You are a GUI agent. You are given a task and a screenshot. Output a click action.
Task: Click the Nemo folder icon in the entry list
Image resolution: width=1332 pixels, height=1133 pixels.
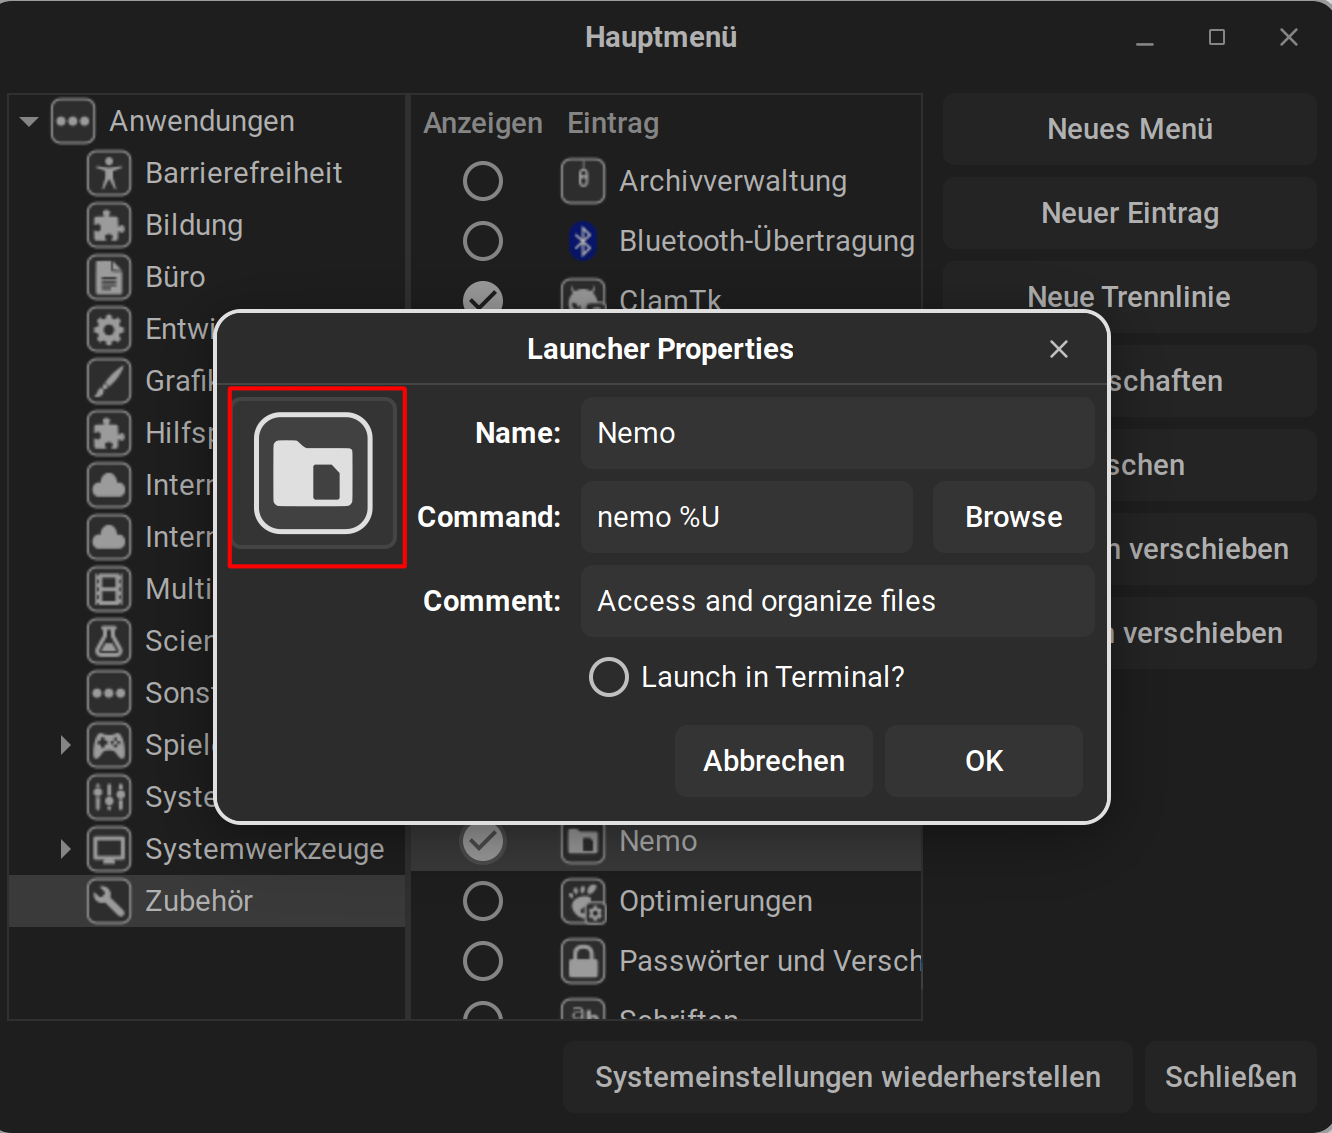[x=583, y=842]
